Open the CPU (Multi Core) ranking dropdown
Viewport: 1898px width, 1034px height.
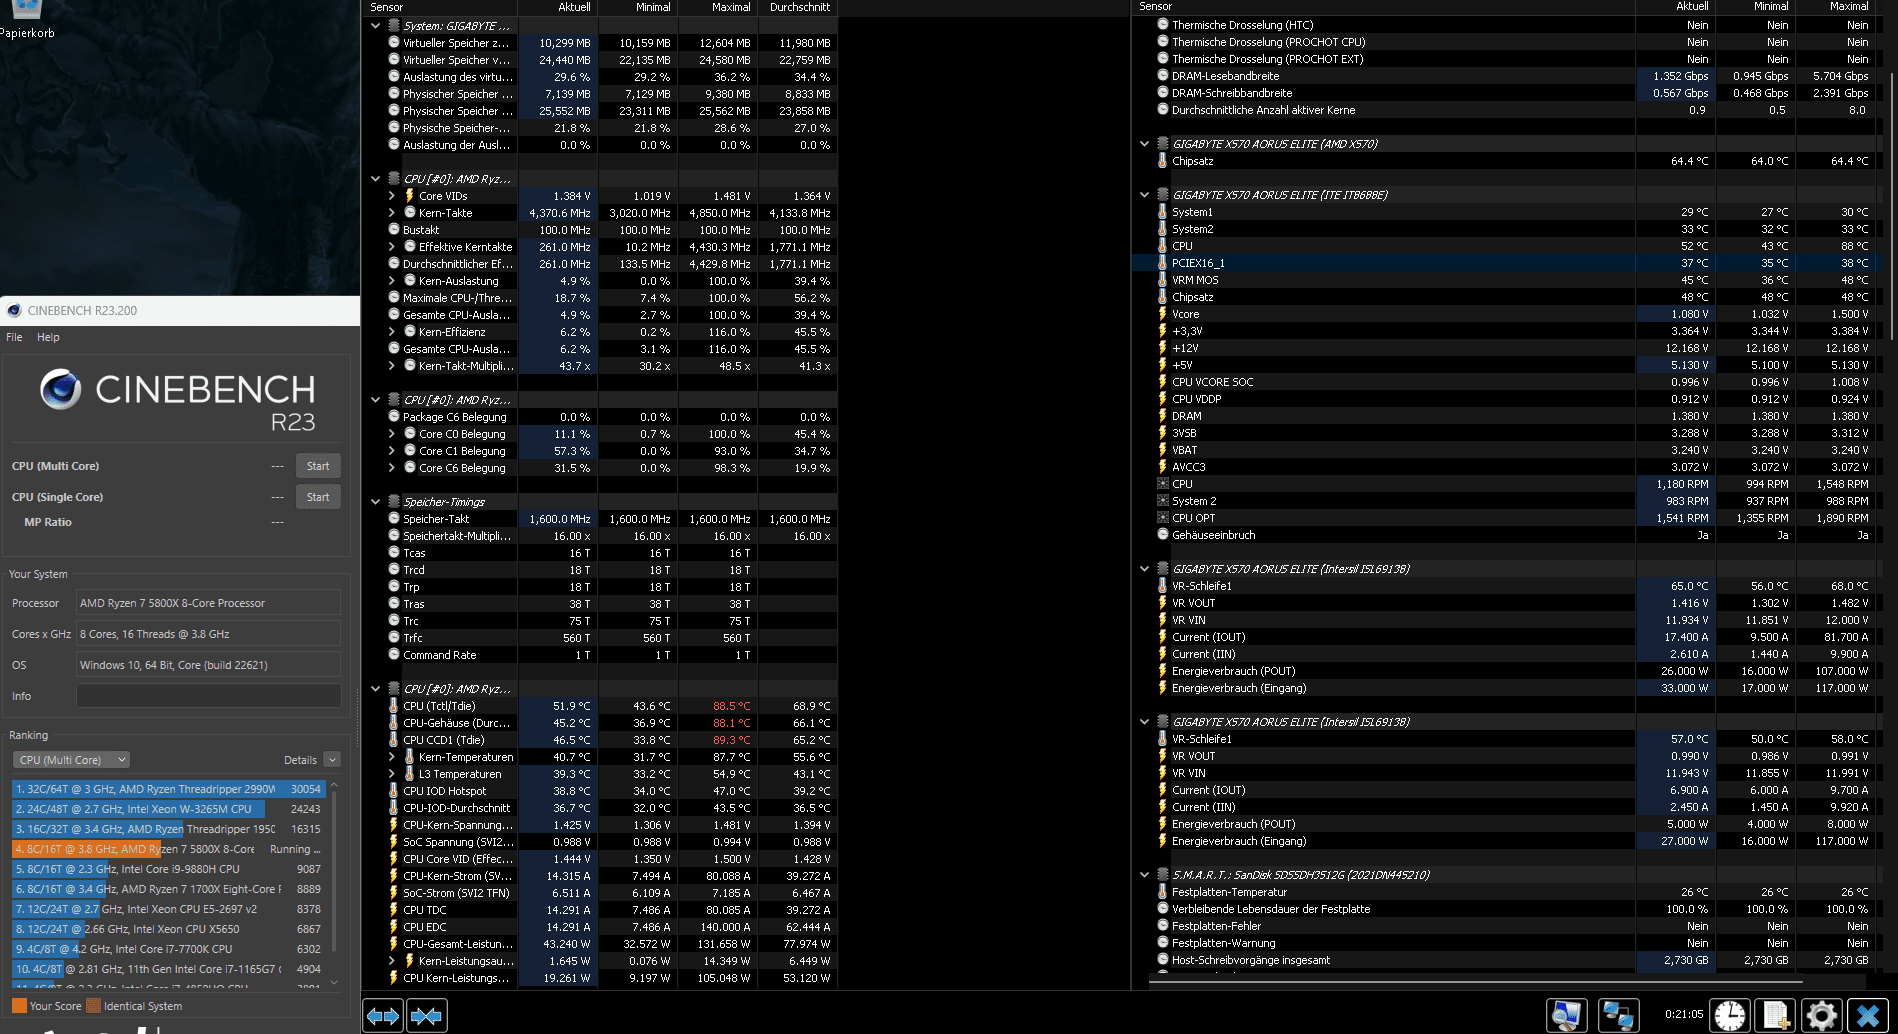point(72,760)
